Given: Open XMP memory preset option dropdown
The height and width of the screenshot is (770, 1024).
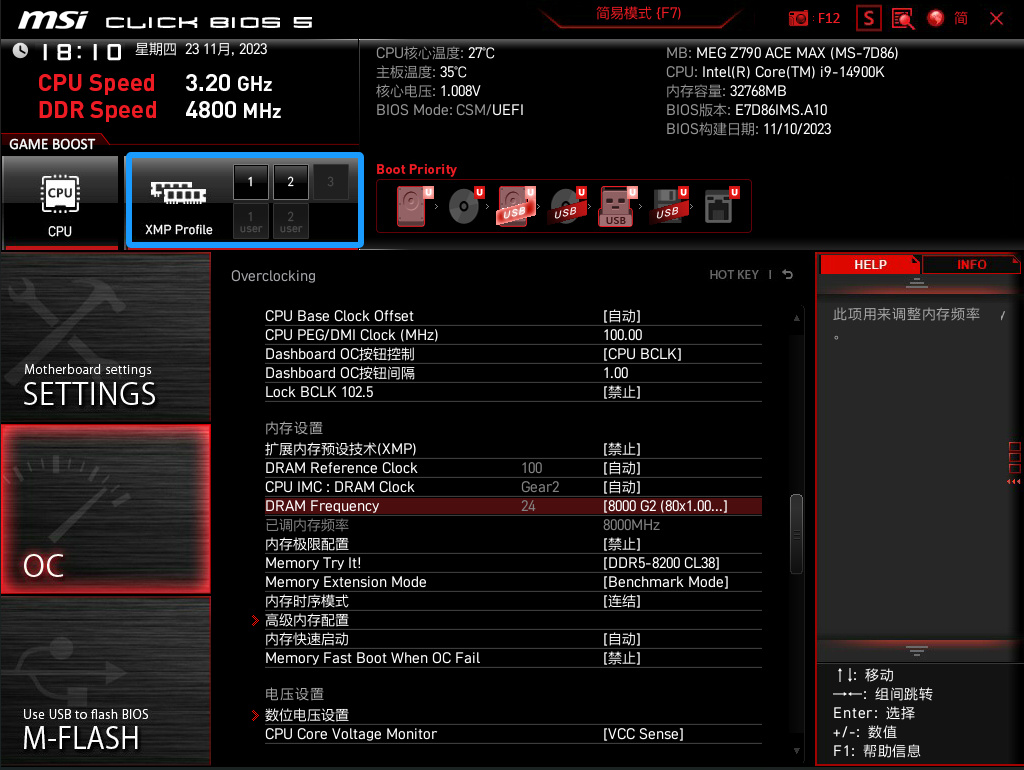Looking at the screenshot, I should tap(622, 449).
